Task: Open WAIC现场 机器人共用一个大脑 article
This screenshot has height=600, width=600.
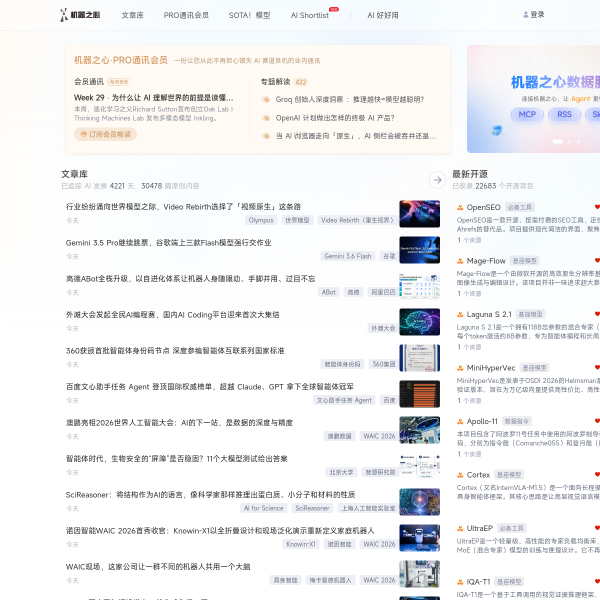Action: [158, 567]
